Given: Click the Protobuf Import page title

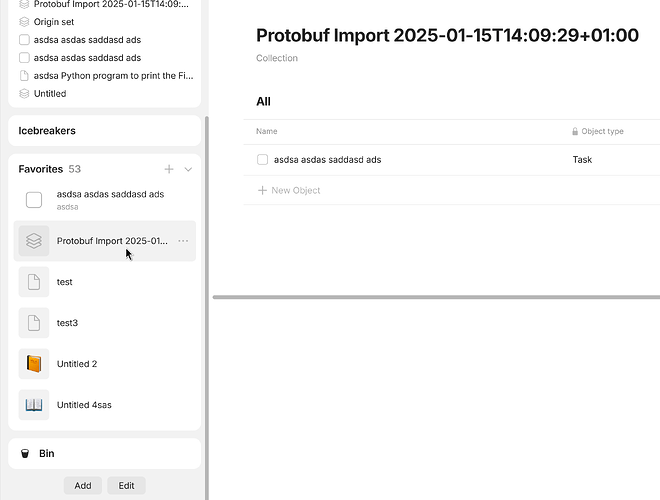Looking at the screenshot, I should click(x=447, y=35).
